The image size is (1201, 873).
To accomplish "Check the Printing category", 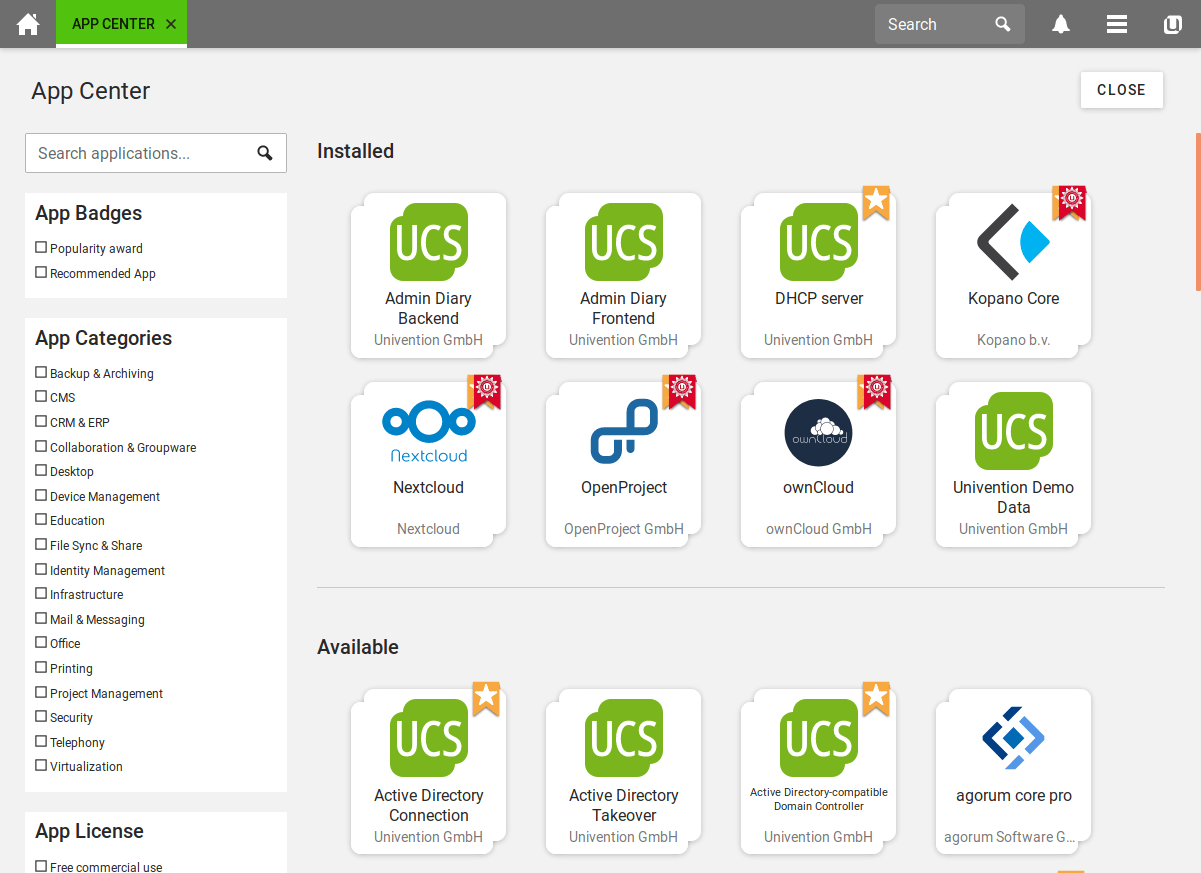I will click(x=41, y=667).
